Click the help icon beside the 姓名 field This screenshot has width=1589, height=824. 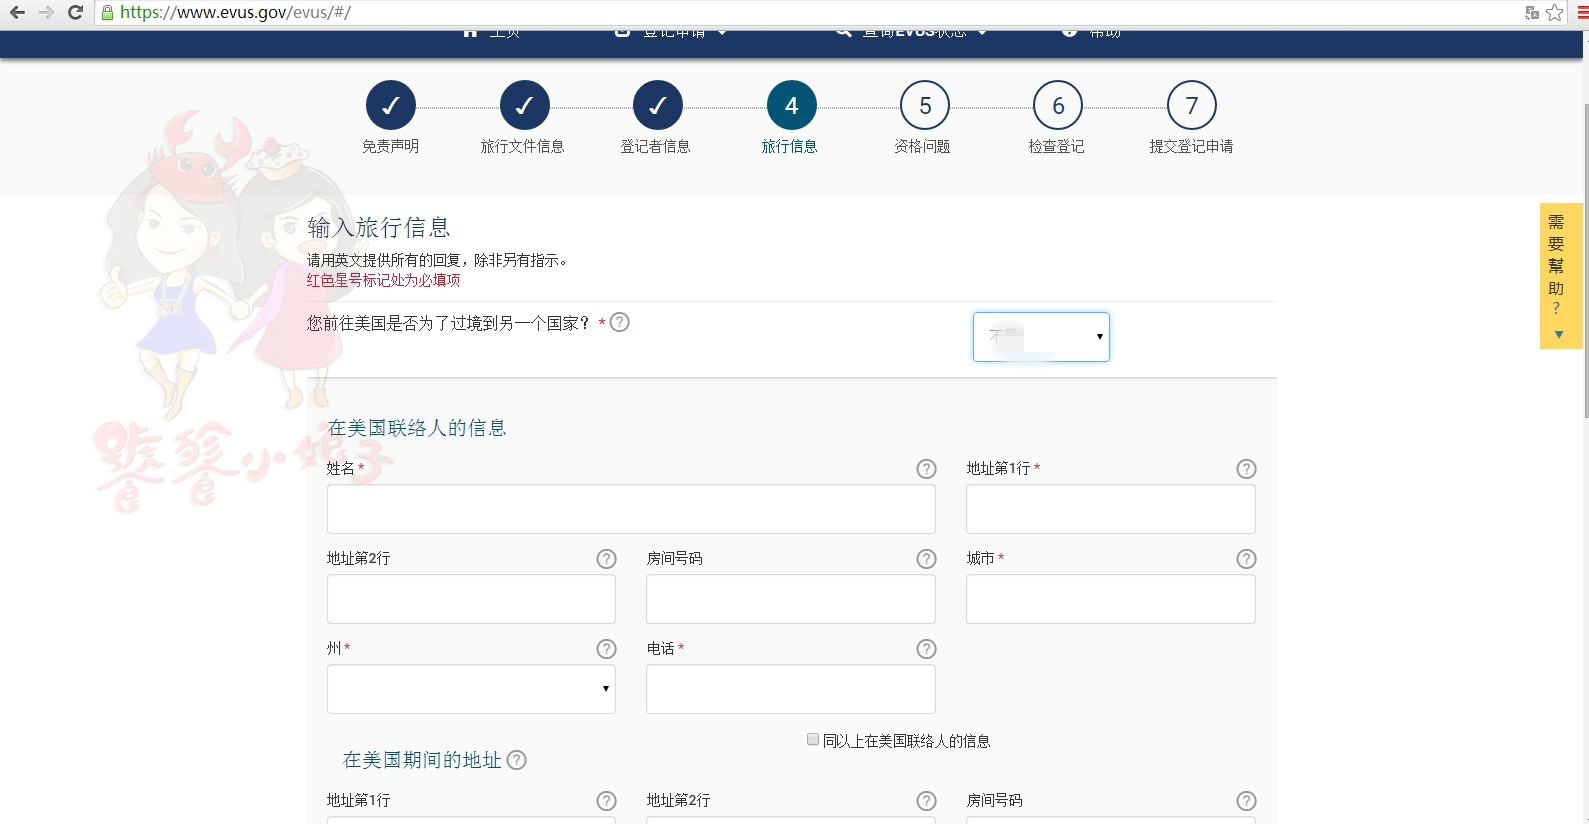tap(926, 469)
